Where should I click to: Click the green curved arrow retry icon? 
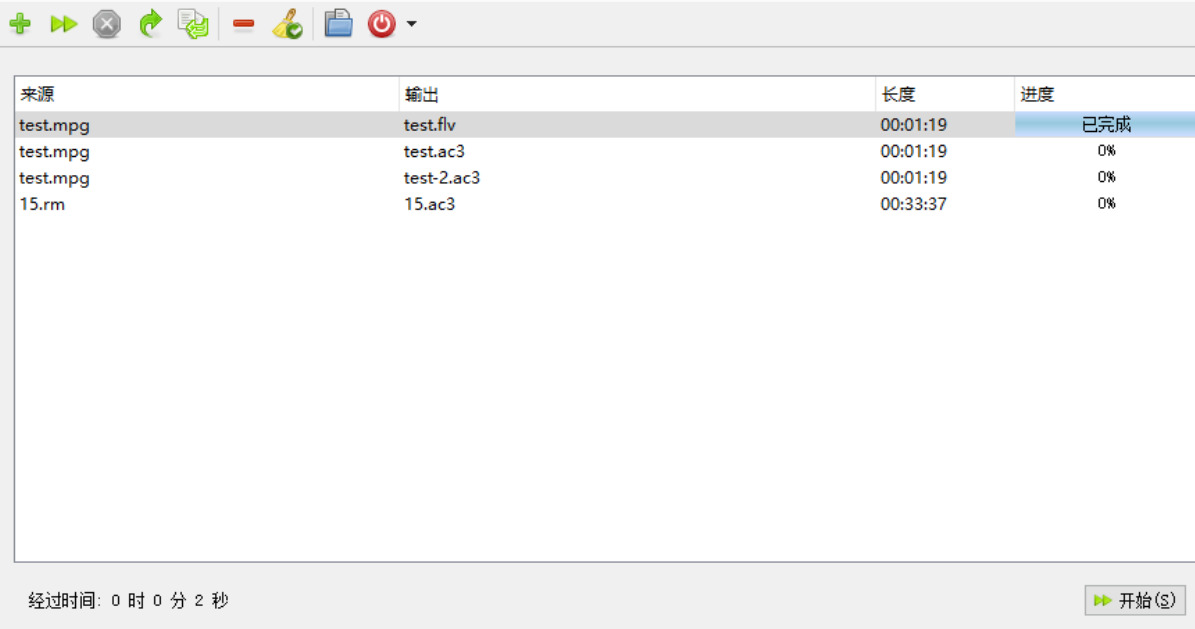(x=151, y=24)
